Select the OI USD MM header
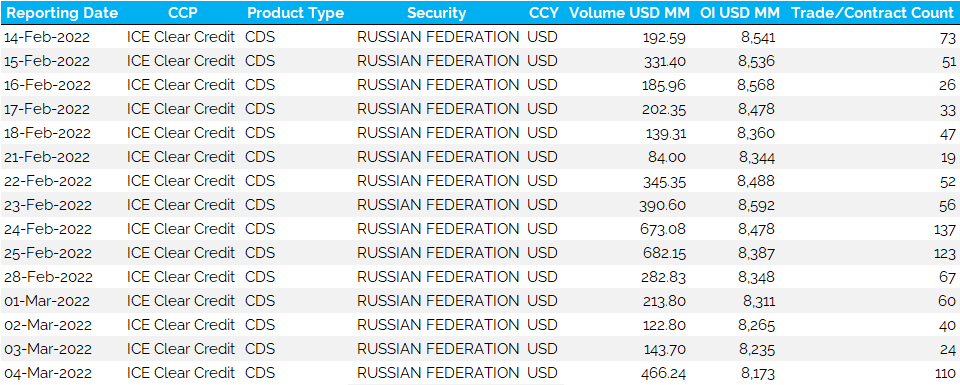 click(740, 13)
